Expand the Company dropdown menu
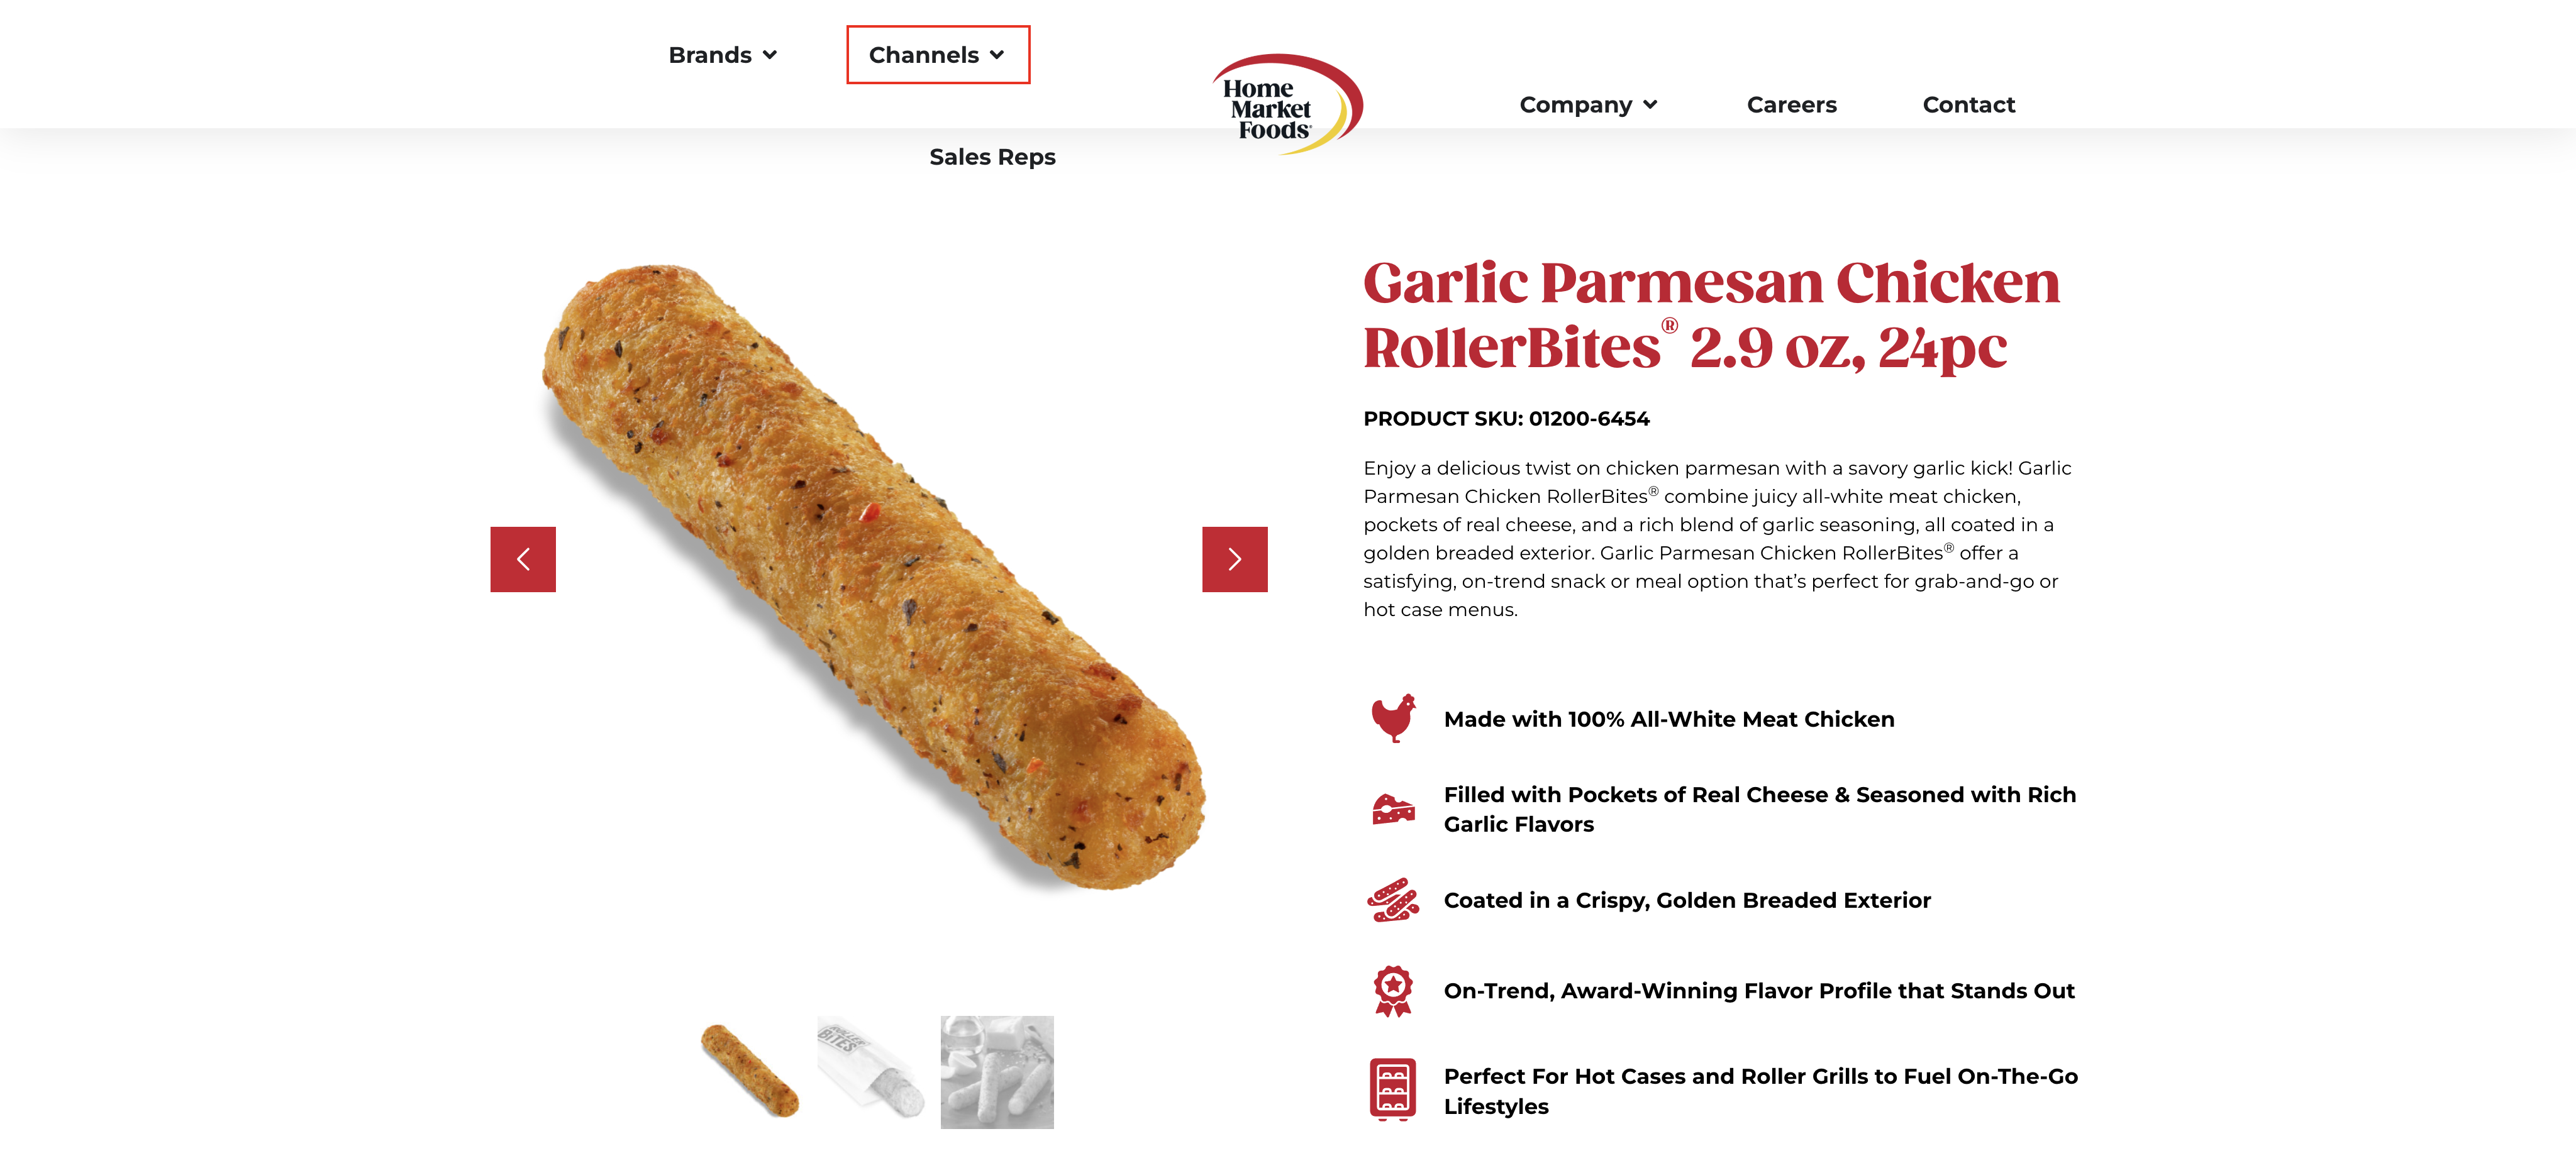 coord(1588,105)
